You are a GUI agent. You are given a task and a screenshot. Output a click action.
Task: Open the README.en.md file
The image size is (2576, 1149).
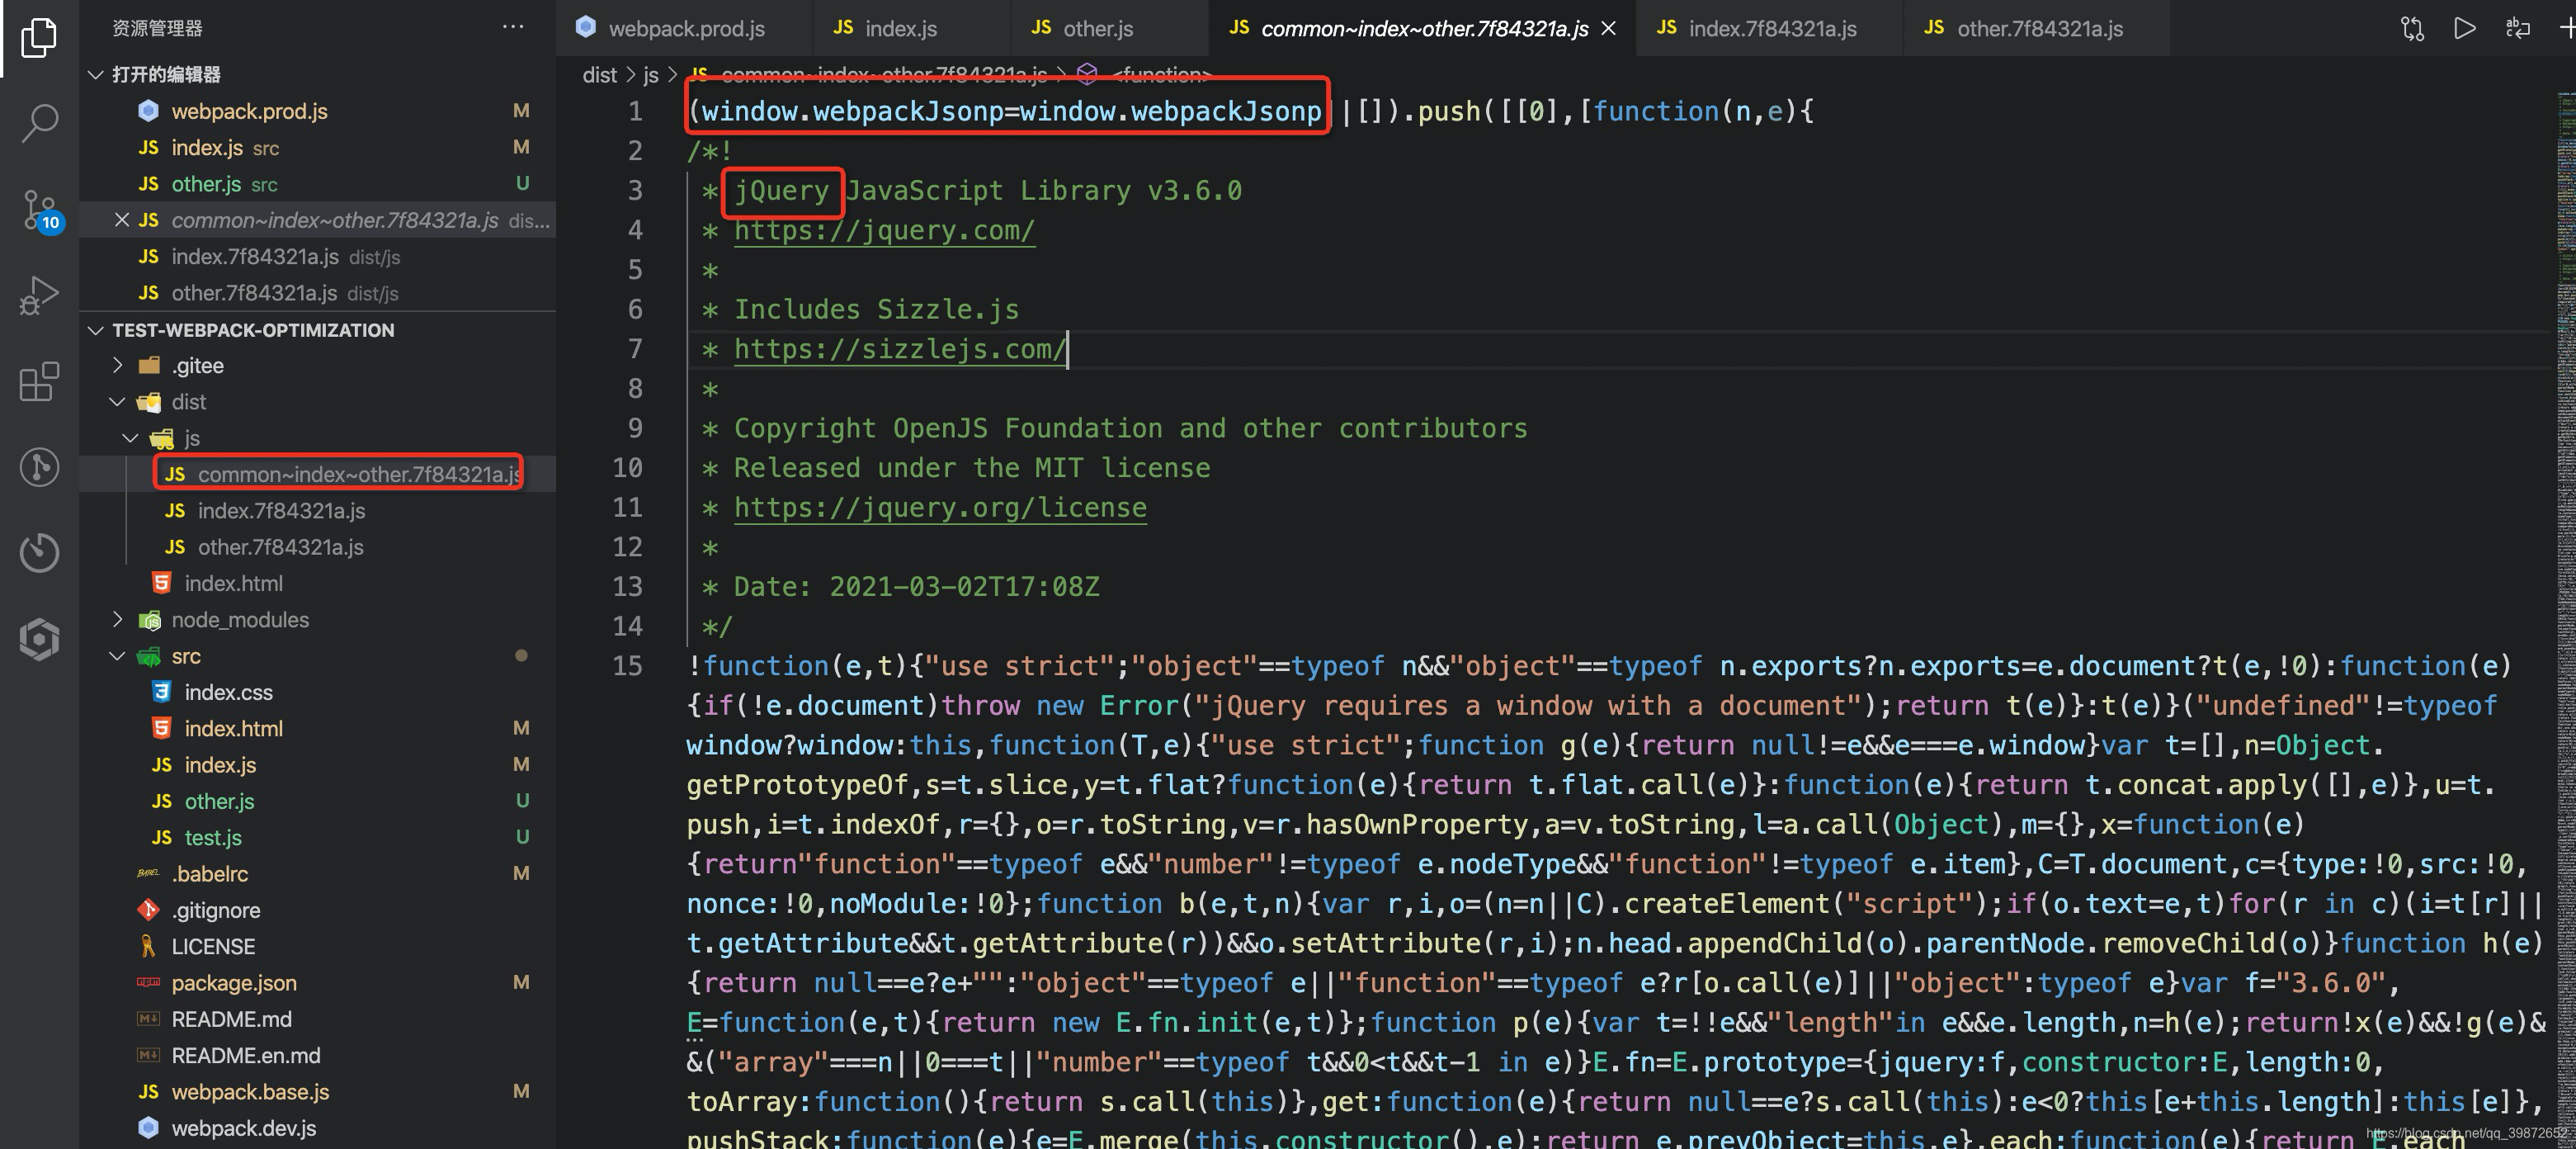point(317,1056)
